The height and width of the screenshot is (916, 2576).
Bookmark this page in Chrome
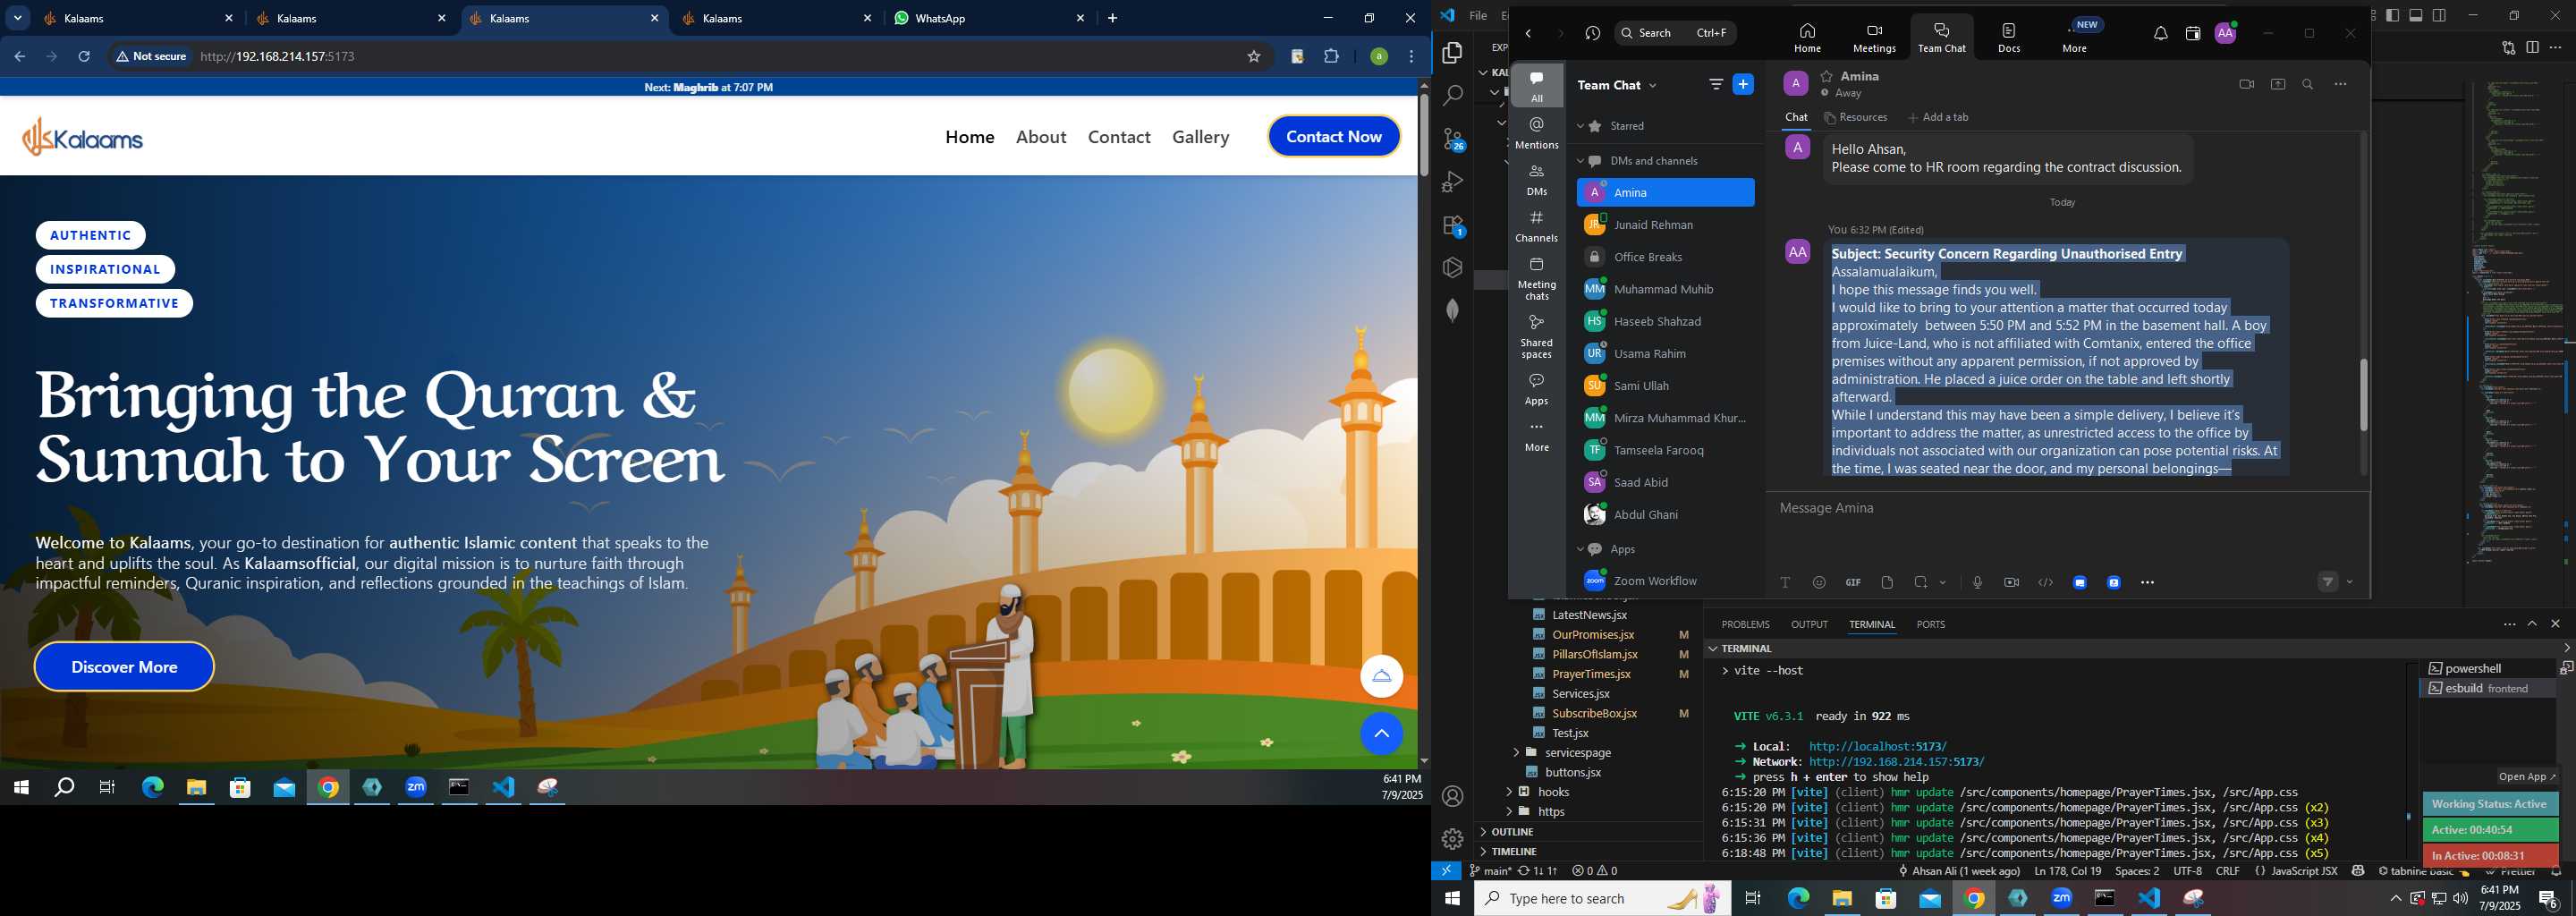(x=1253, y=57)
